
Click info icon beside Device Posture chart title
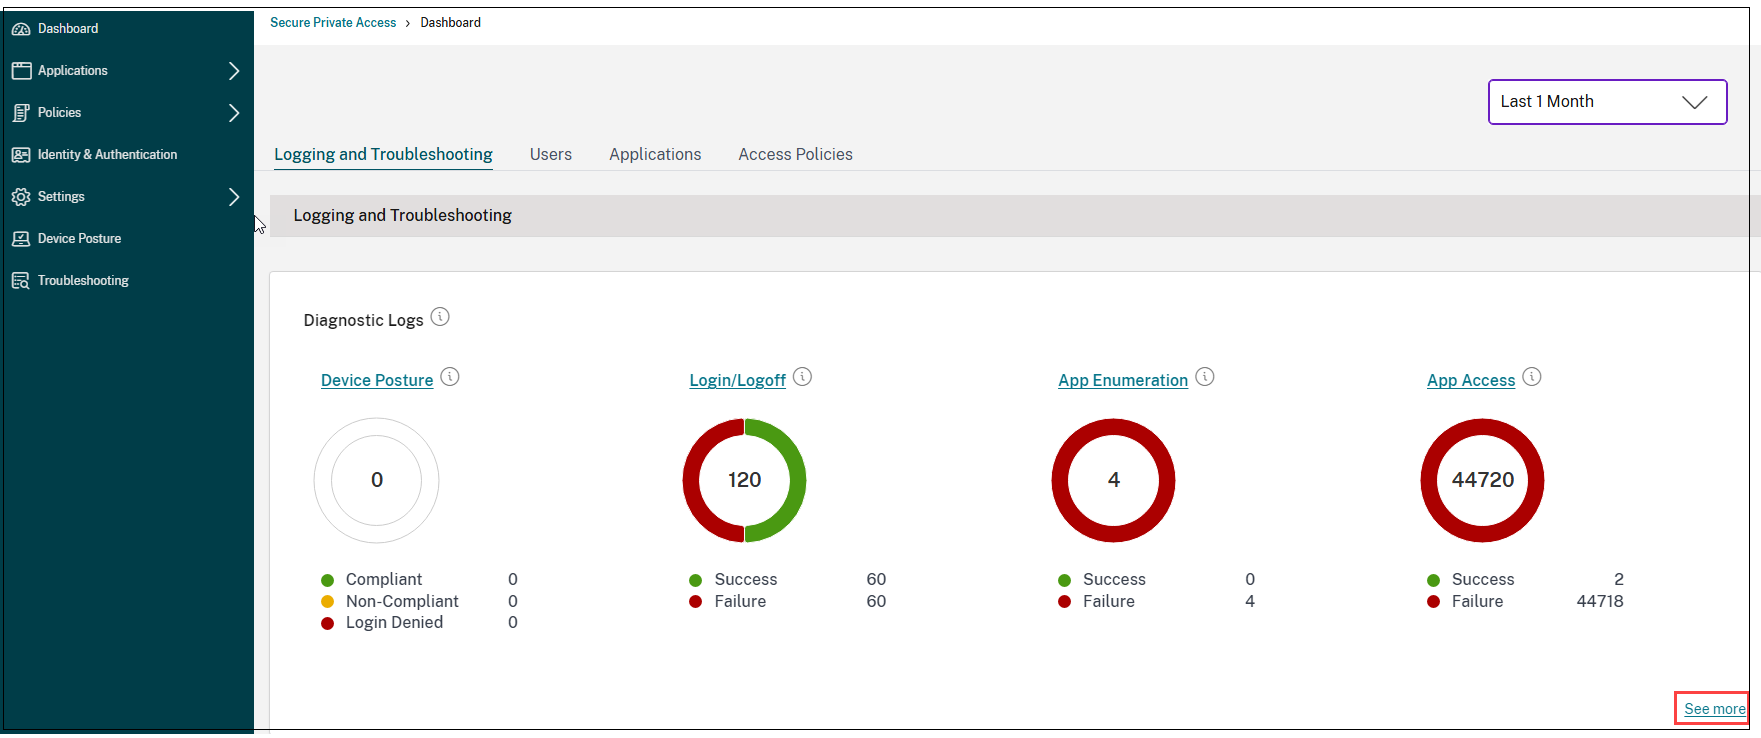coord(450,377)
